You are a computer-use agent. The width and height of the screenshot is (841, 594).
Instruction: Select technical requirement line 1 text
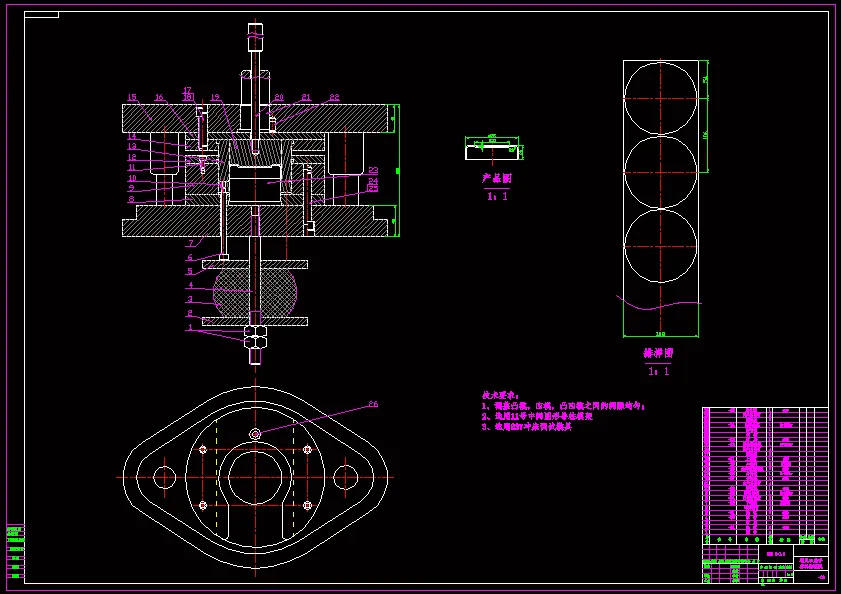(x=563, y=406)
